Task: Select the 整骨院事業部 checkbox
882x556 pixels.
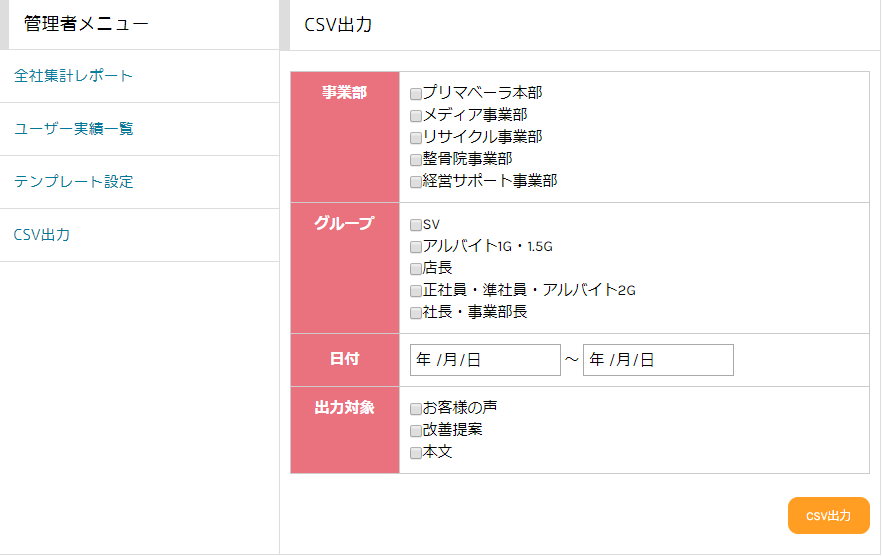Action: [416, 160]
